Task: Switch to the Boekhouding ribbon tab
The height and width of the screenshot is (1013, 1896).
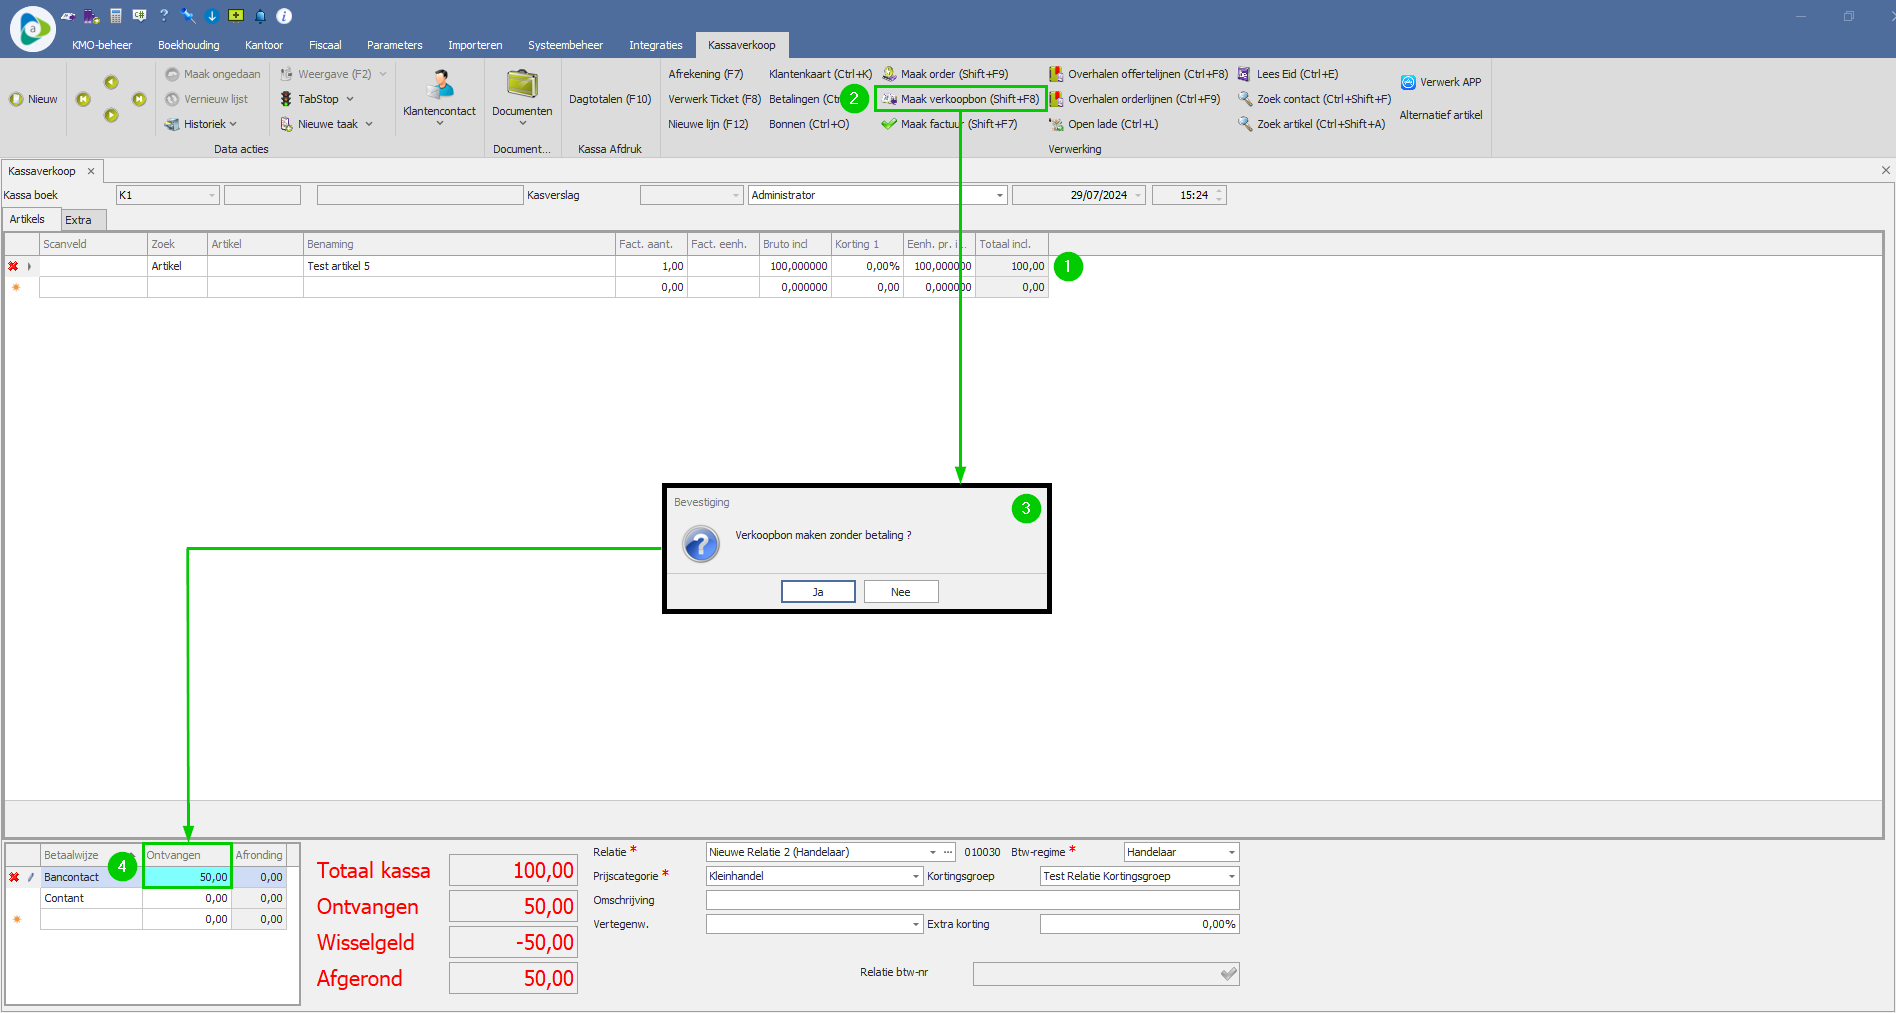Action: (188, 45)
